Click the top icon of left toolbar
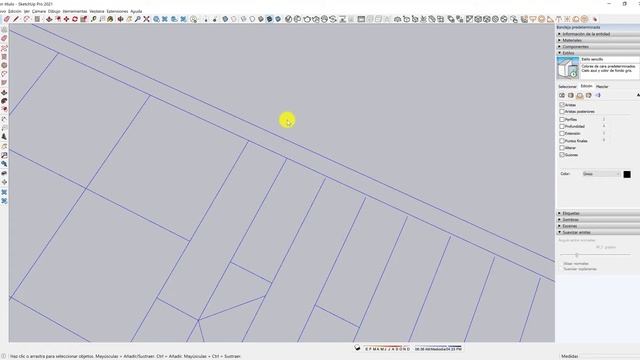This screenshot has height=360, width=640. [4, 30]
